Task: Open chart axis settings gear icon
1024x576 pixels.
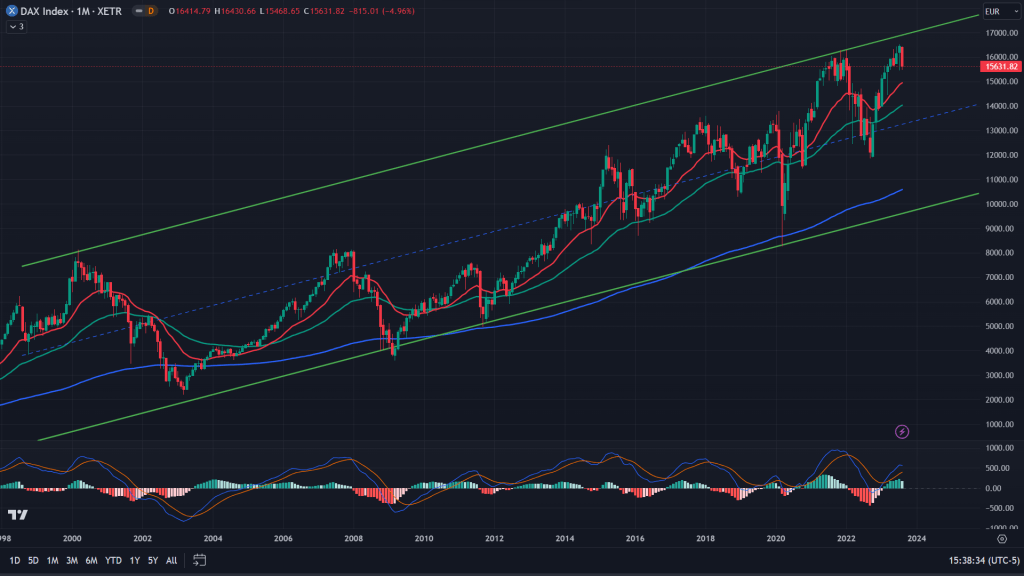Action: 1001,538
